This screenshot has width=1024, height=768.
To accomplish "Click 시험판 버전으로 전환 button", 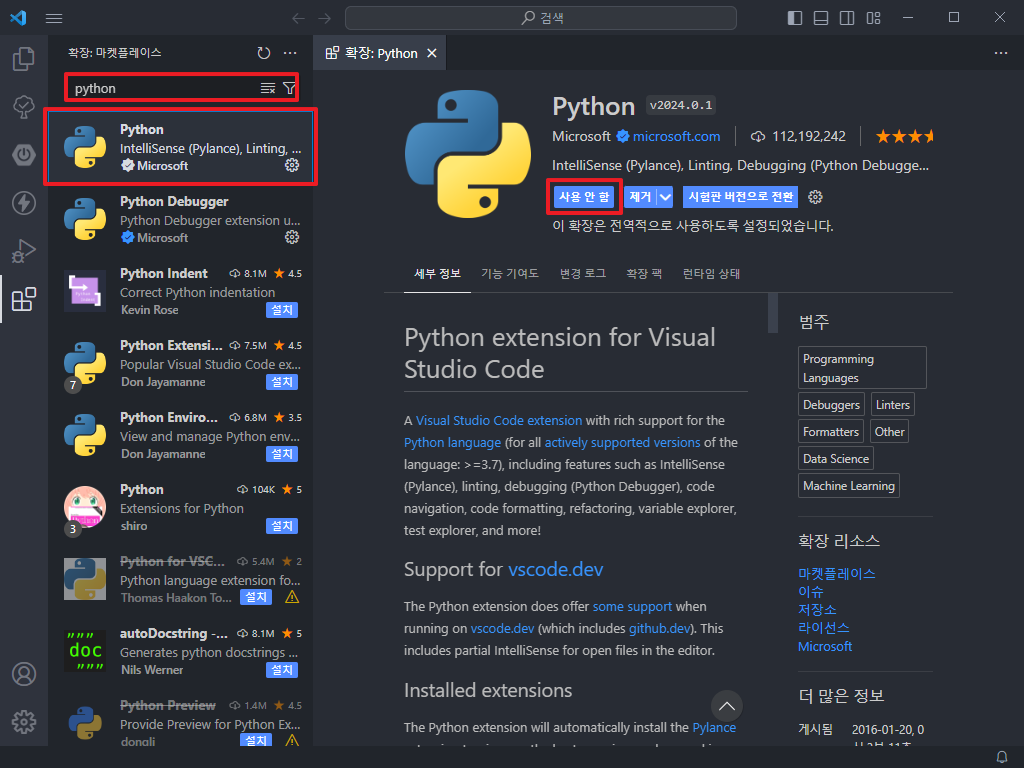I will (741, 197).
